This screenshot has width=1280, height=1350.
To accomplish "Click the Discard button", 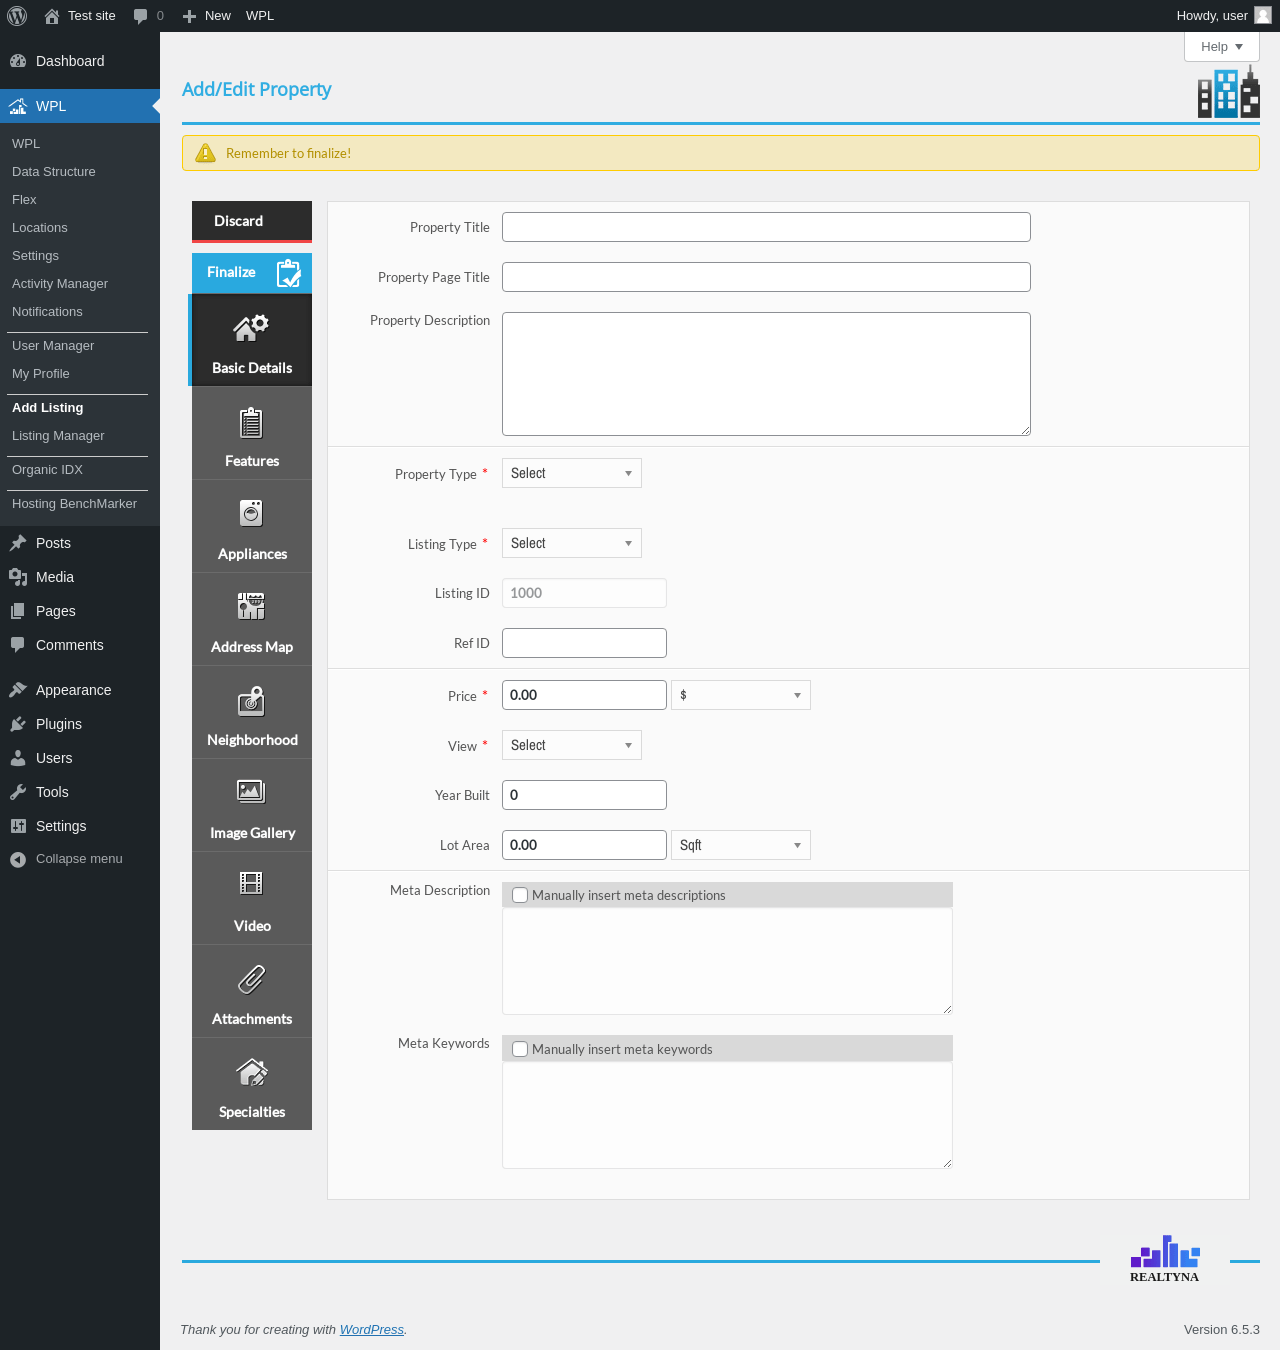I will point(252,221).
